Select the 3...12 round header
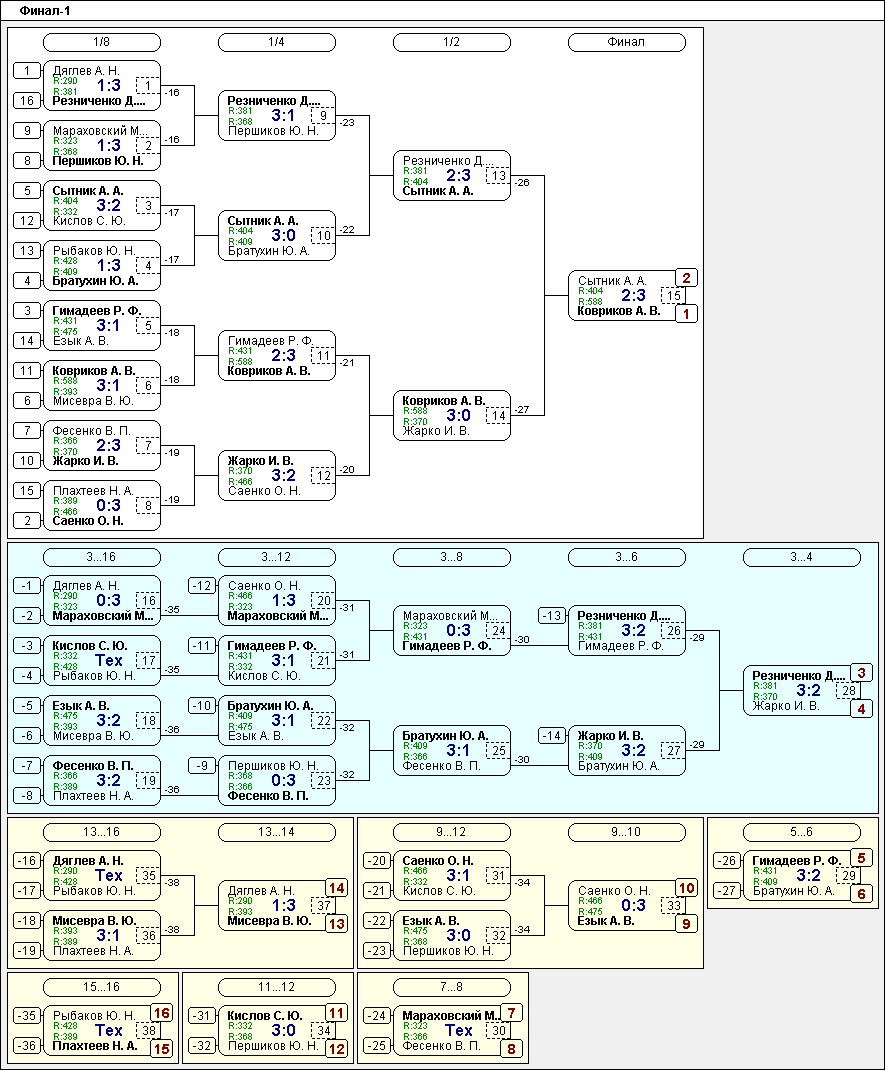887x1071 pixels. coord(277,557)
